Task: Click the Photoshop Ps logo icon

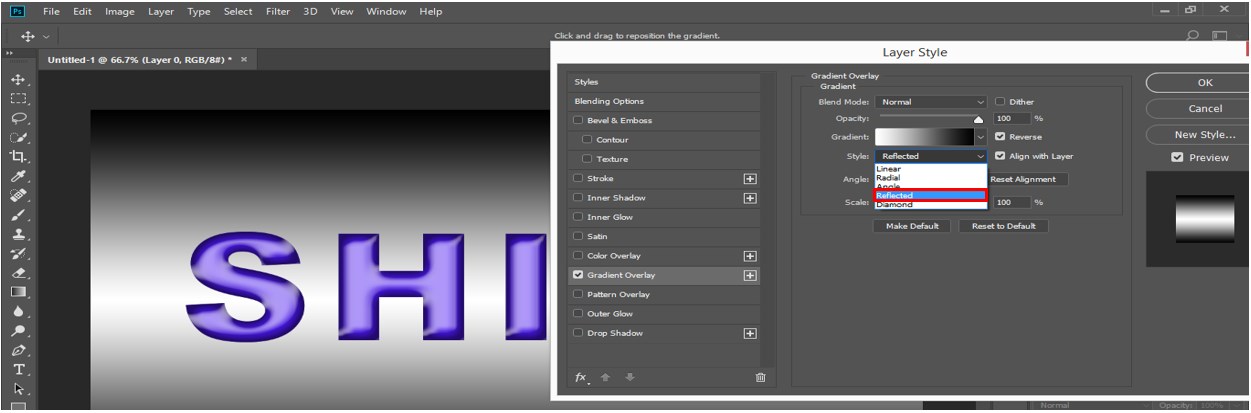Action: click(x=17, y=11)
